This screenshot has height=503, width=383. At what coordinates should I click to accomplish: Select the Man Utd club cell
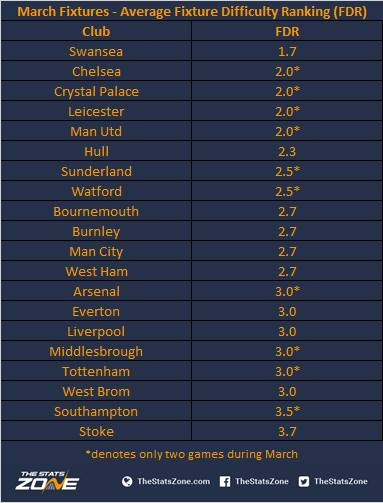tap(96, 131)
